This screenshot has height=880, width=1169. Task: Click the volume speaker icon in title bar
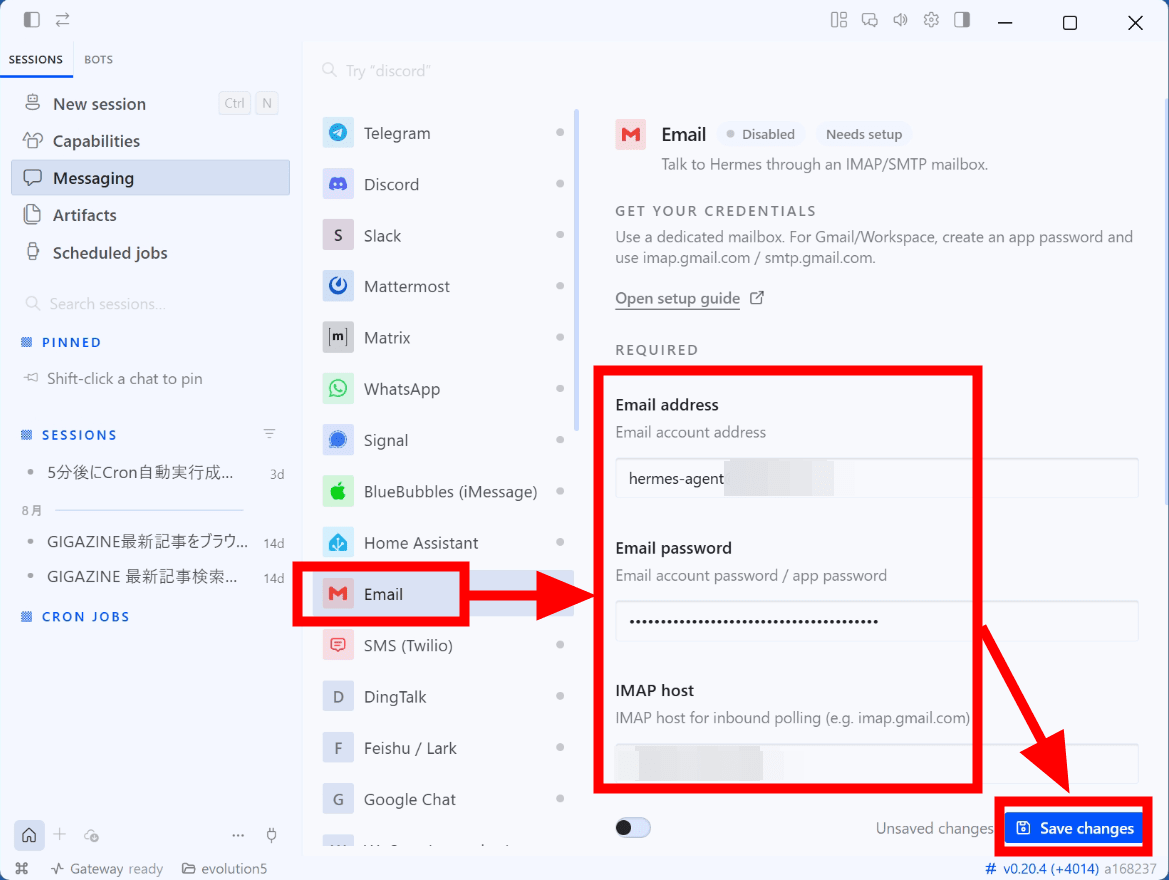pyautogui.click(x=901, y=20)
